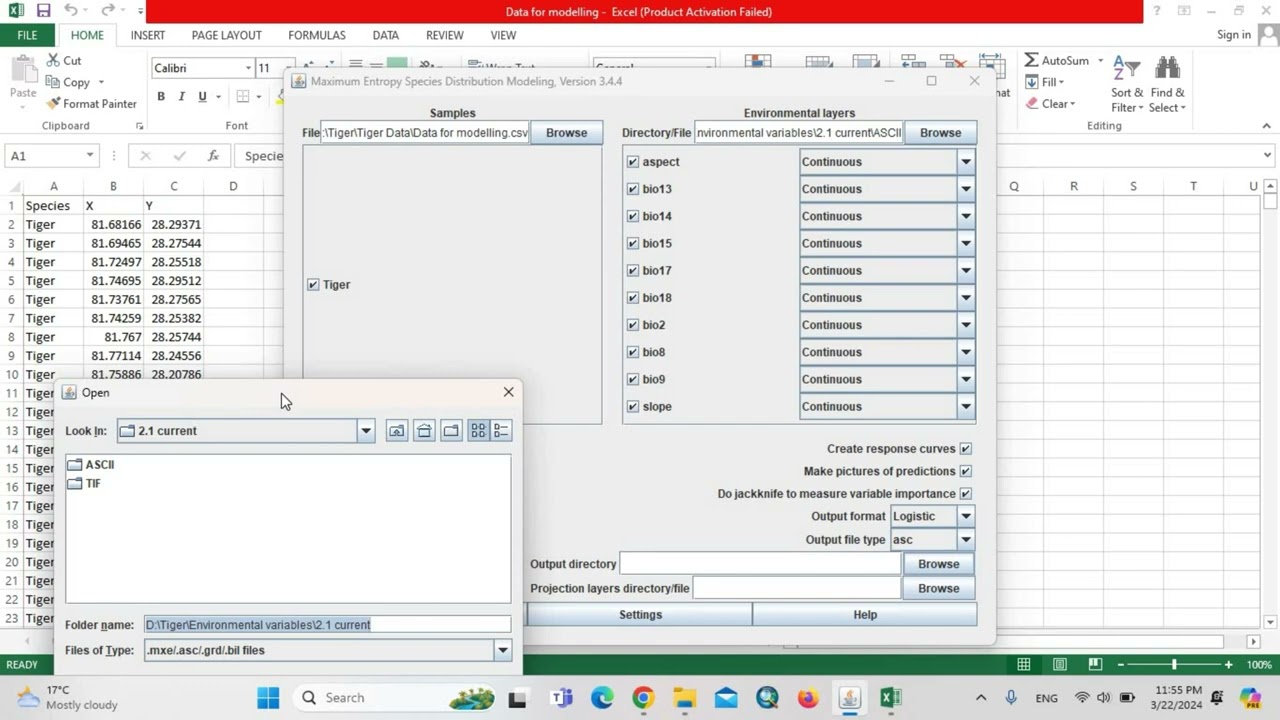
Task: Click the Save icon in Excel toolbar
Action: point(43,11)
